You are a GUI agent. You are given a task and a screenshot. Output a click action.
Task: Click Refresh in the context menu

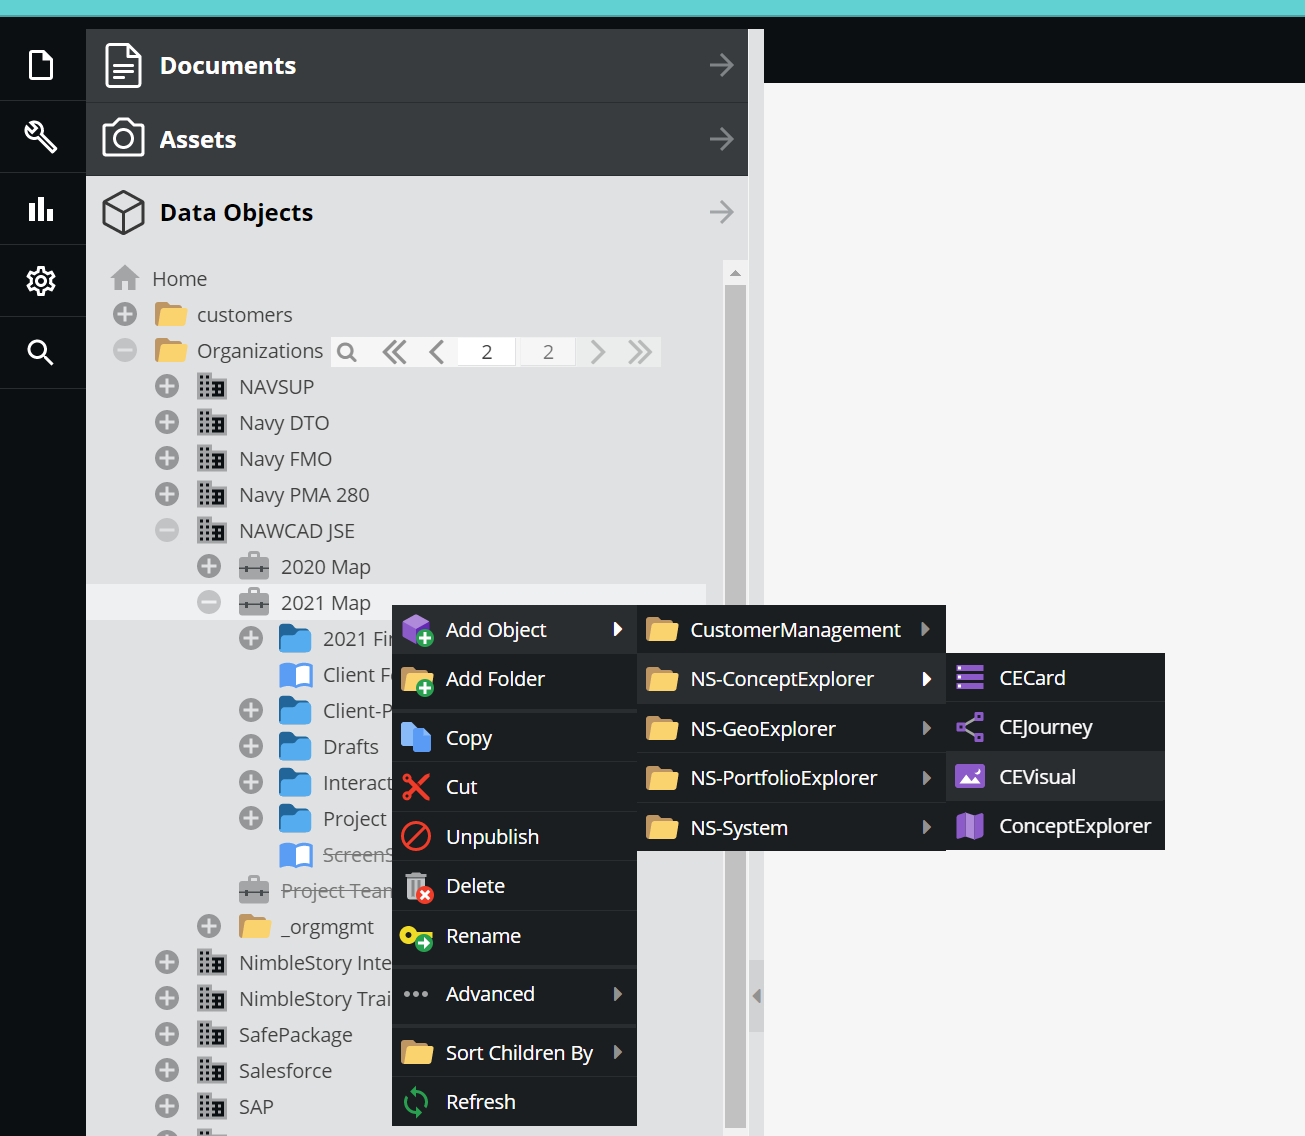point(480,1102)
